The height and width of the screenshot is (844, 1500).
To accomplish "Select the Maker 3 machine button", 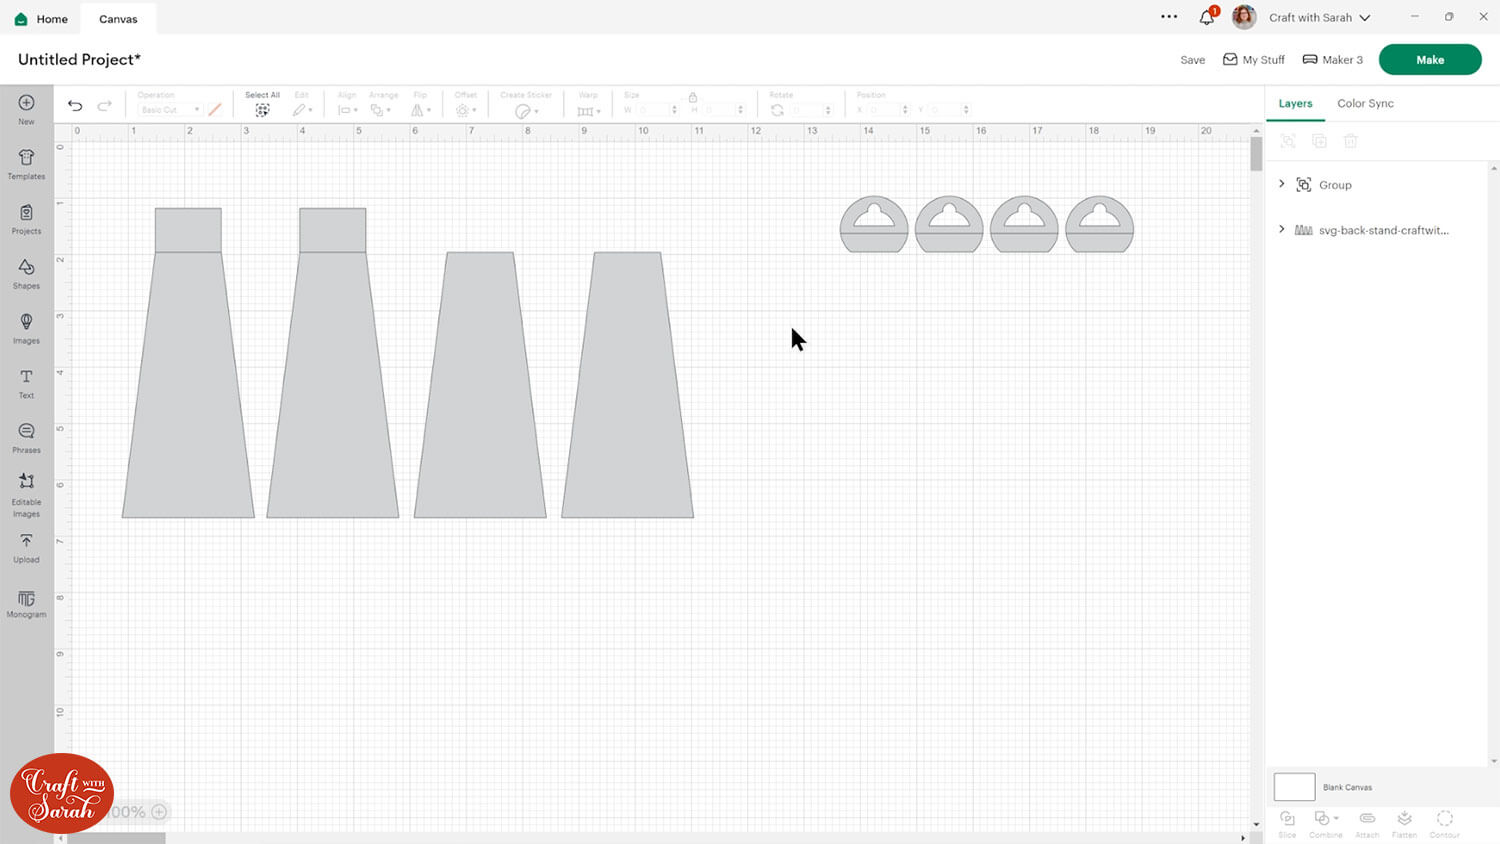I will 1332,60.
